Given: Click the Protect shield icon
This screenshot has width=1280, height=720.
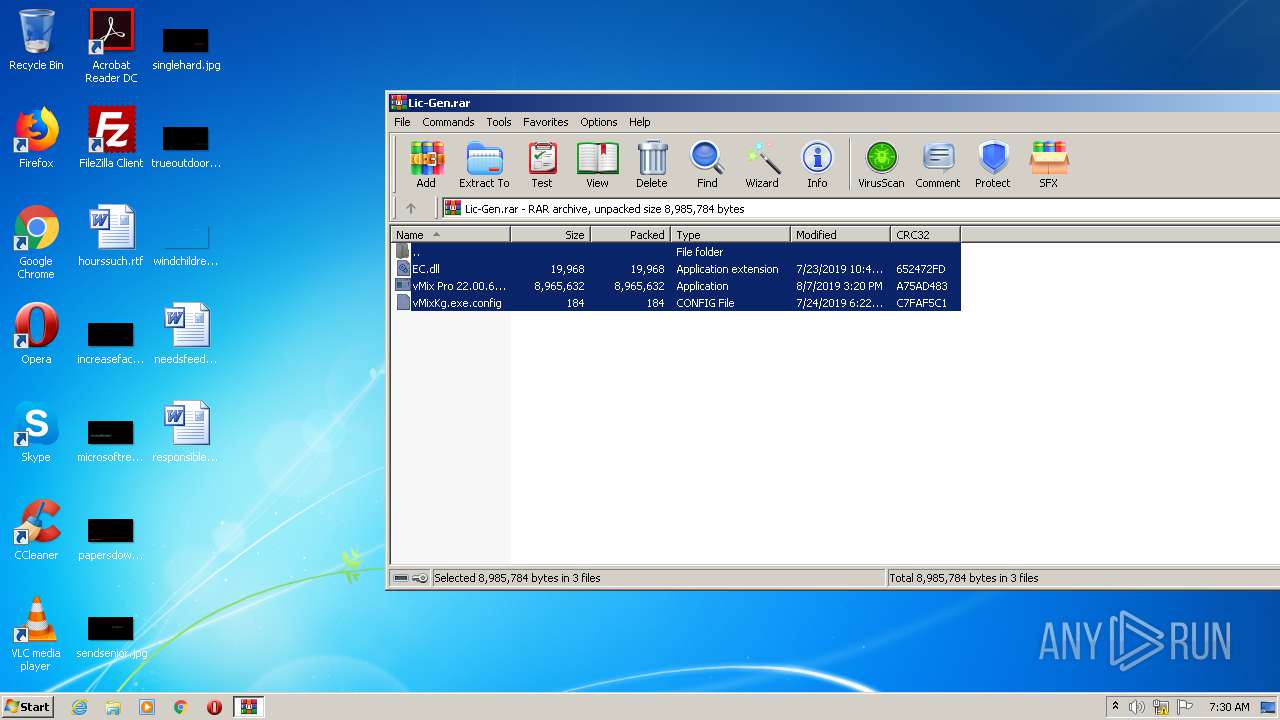Looking at the screenshot, I should (993, 165).
